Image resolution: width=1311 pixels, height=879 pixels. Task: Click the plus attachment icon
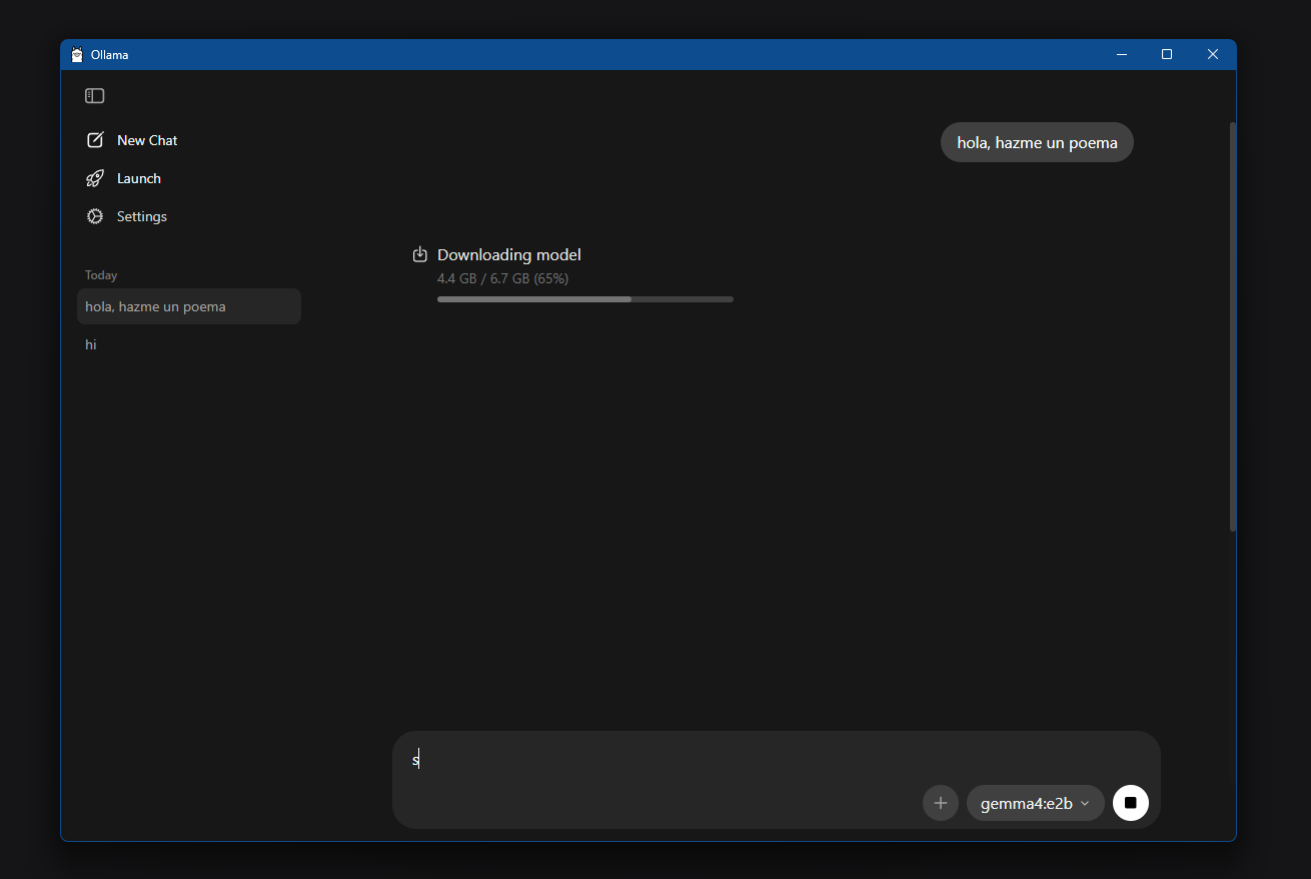940,803
